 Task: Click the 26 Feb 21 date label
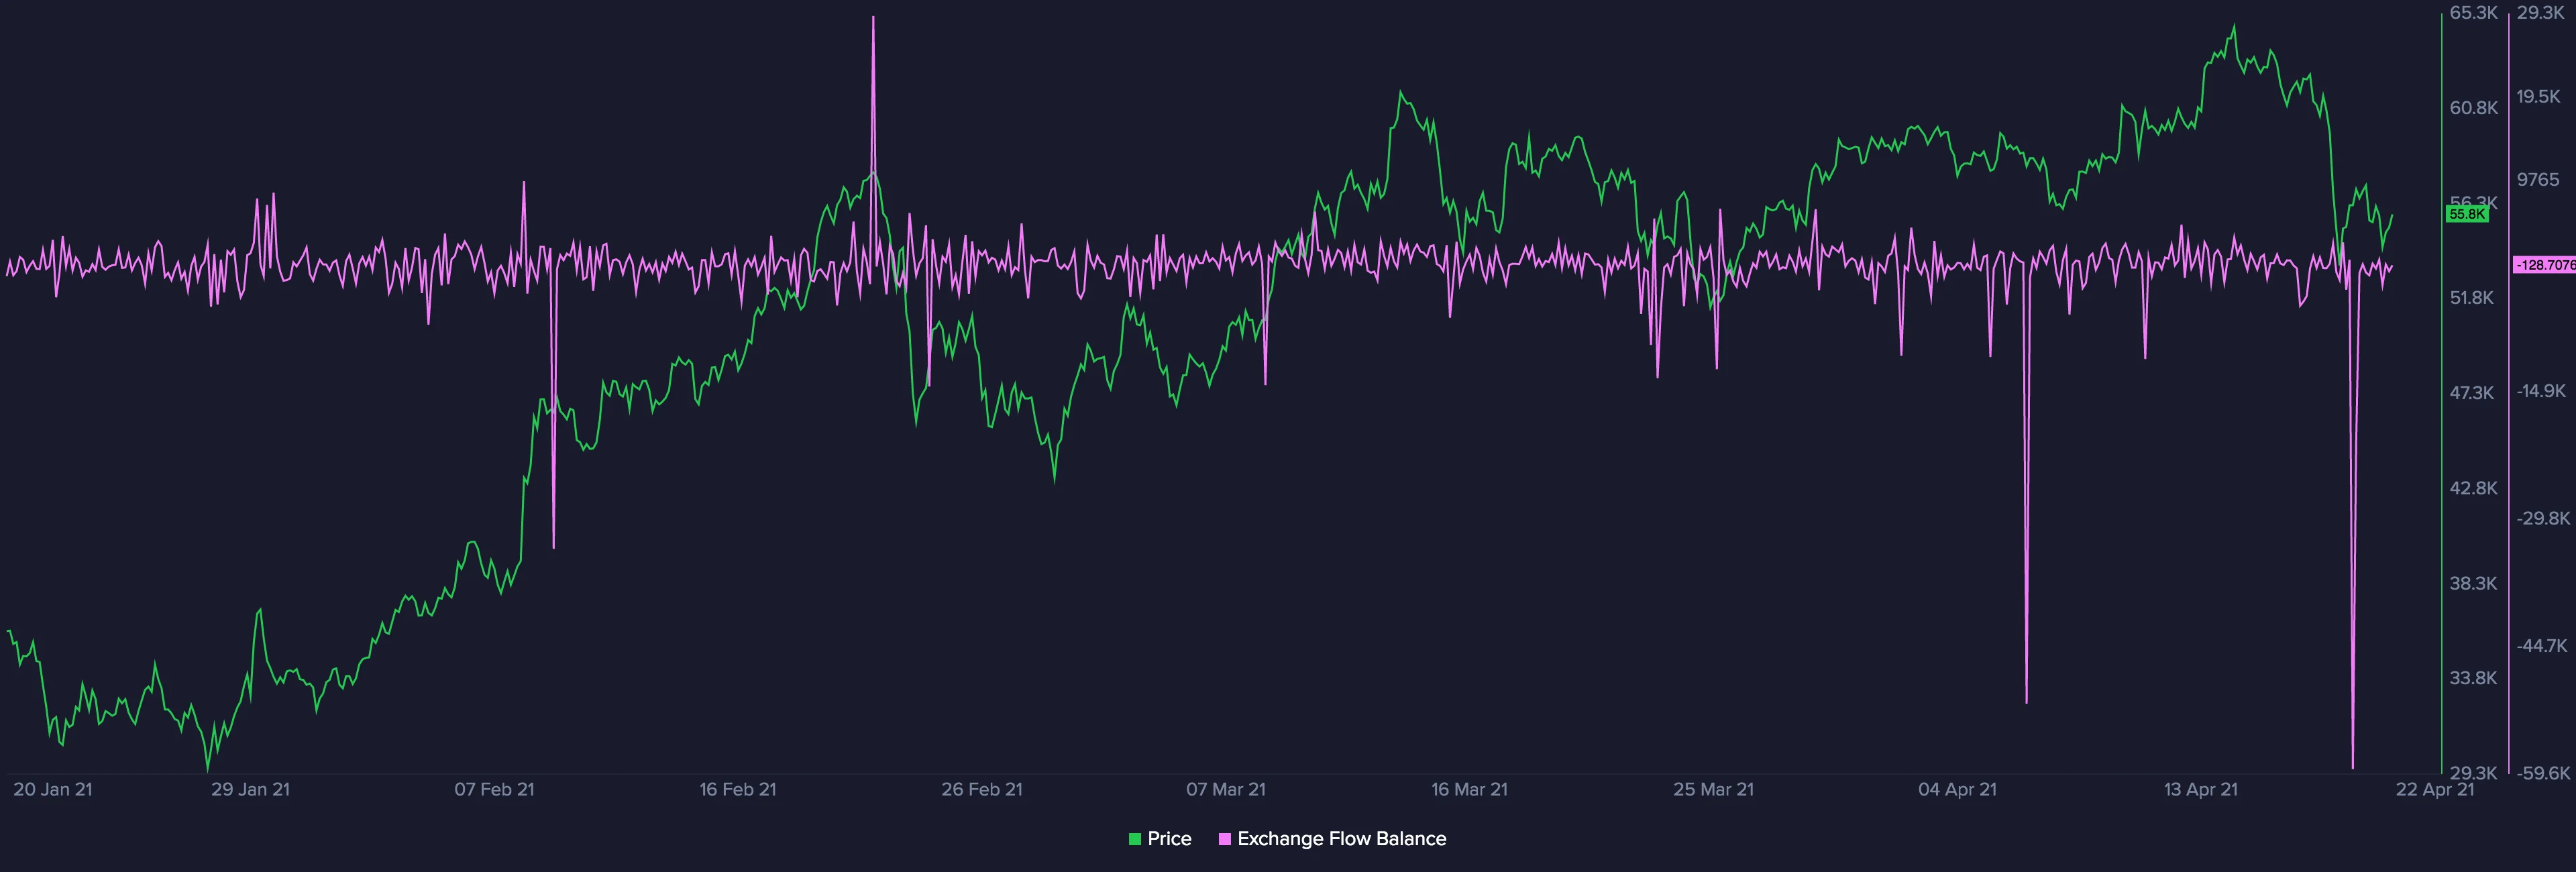click(982, 789)
